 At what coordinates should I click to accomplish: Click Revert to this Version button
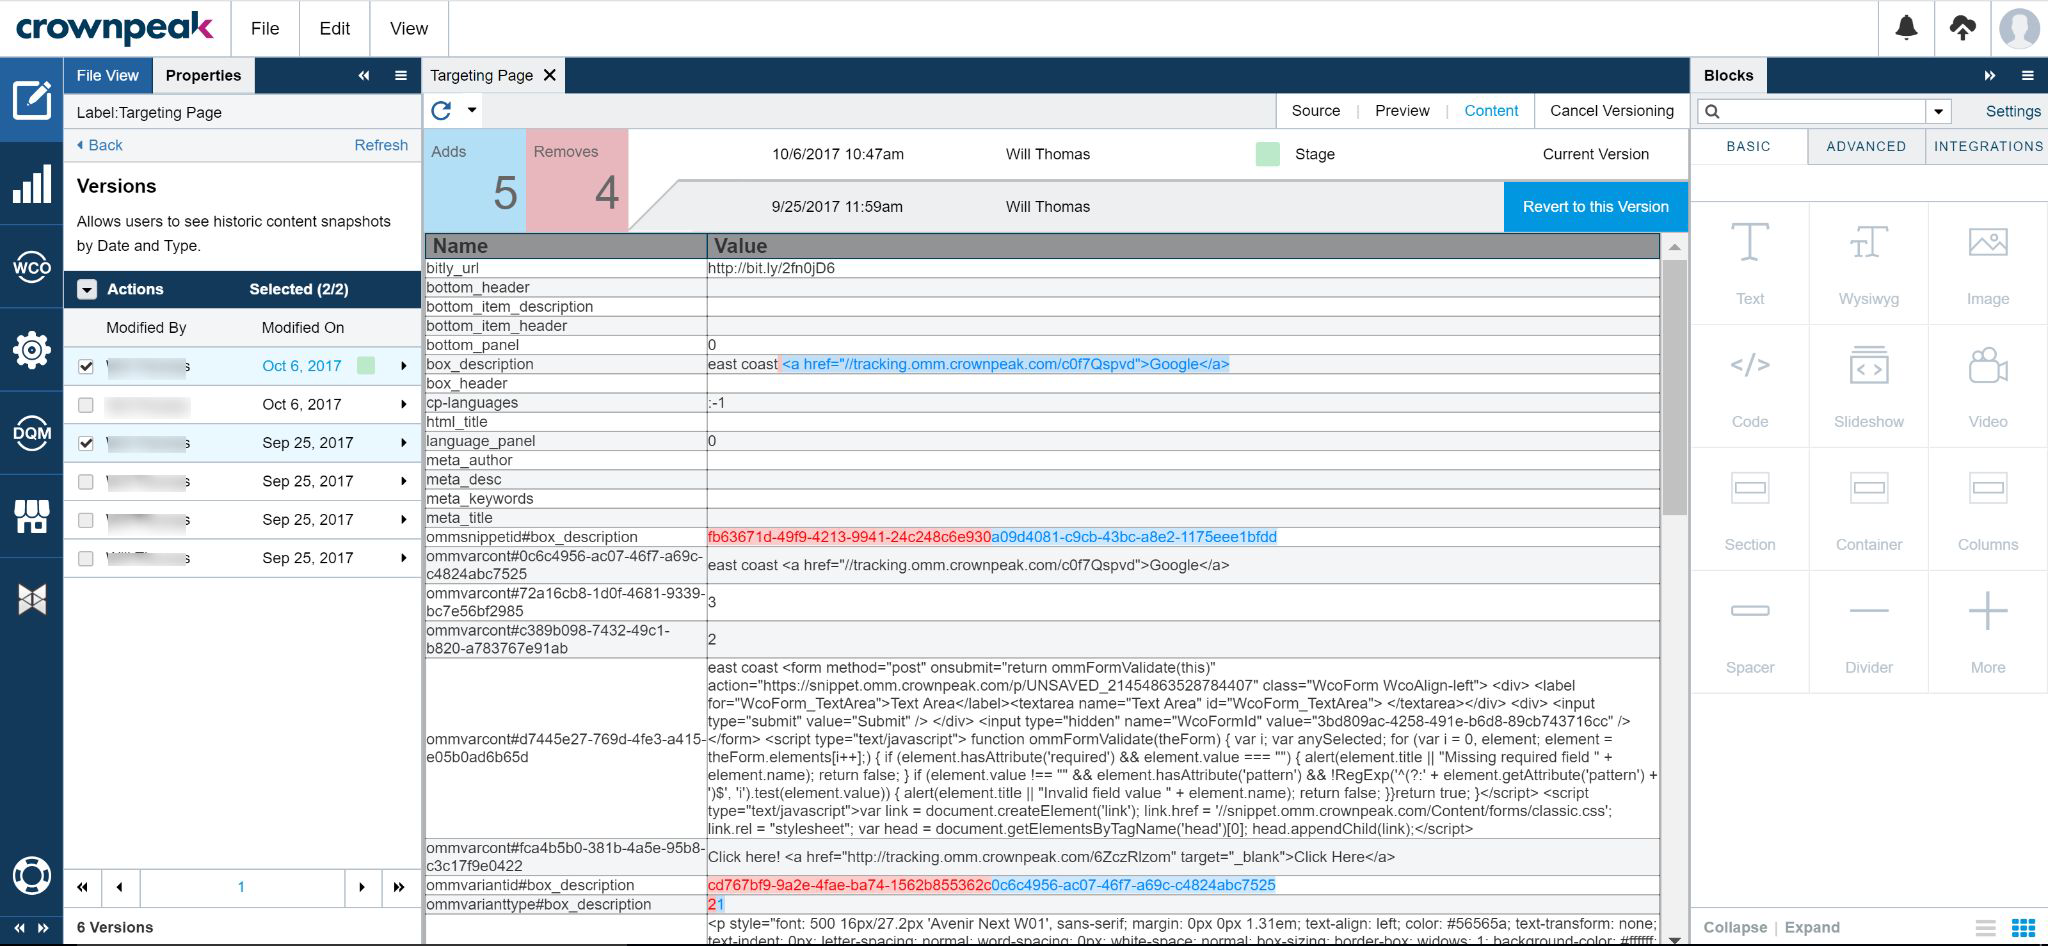pos(1596,207)
